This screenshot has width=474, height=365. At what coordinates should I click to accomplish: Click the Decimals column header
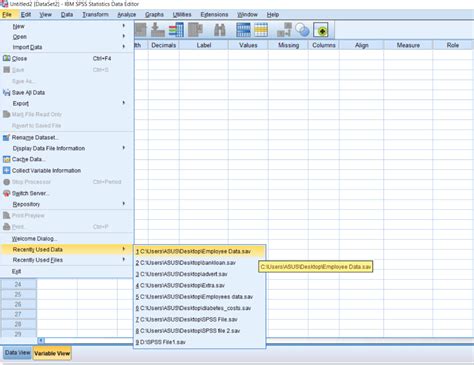163,45
